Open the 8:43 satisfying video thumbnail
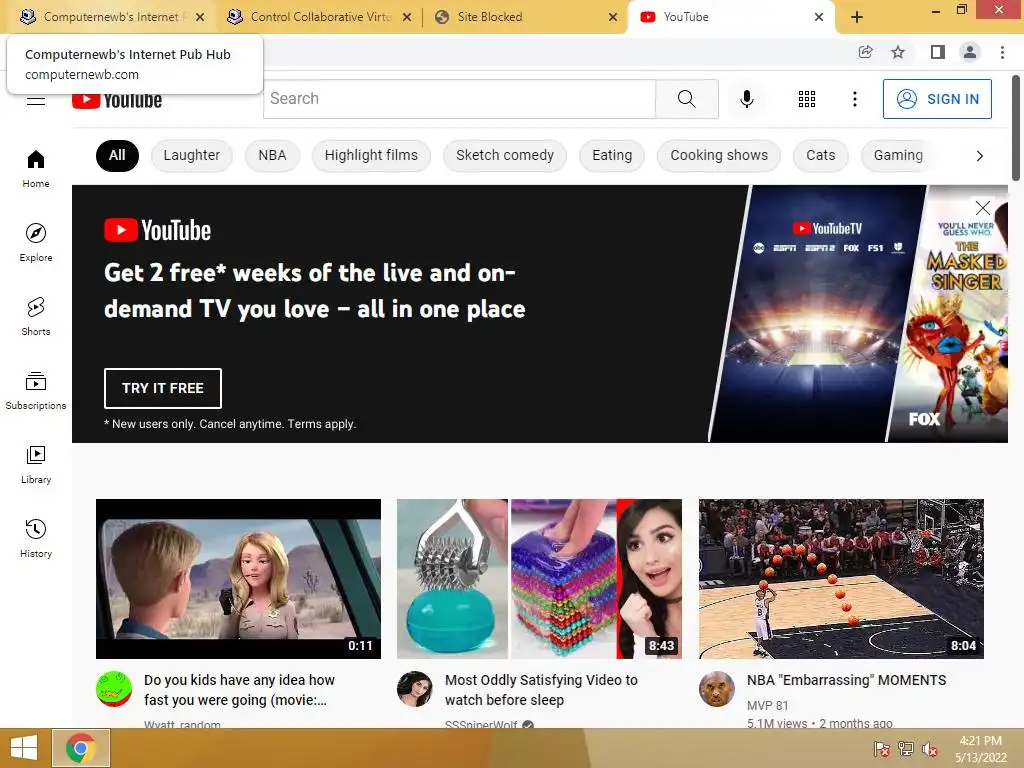 pyautogui.click(x=539, y=579)
